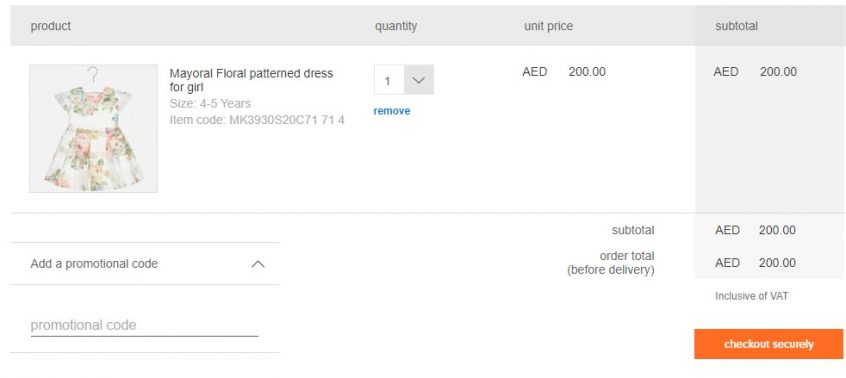Select the quantity column header

coord(396,26)
